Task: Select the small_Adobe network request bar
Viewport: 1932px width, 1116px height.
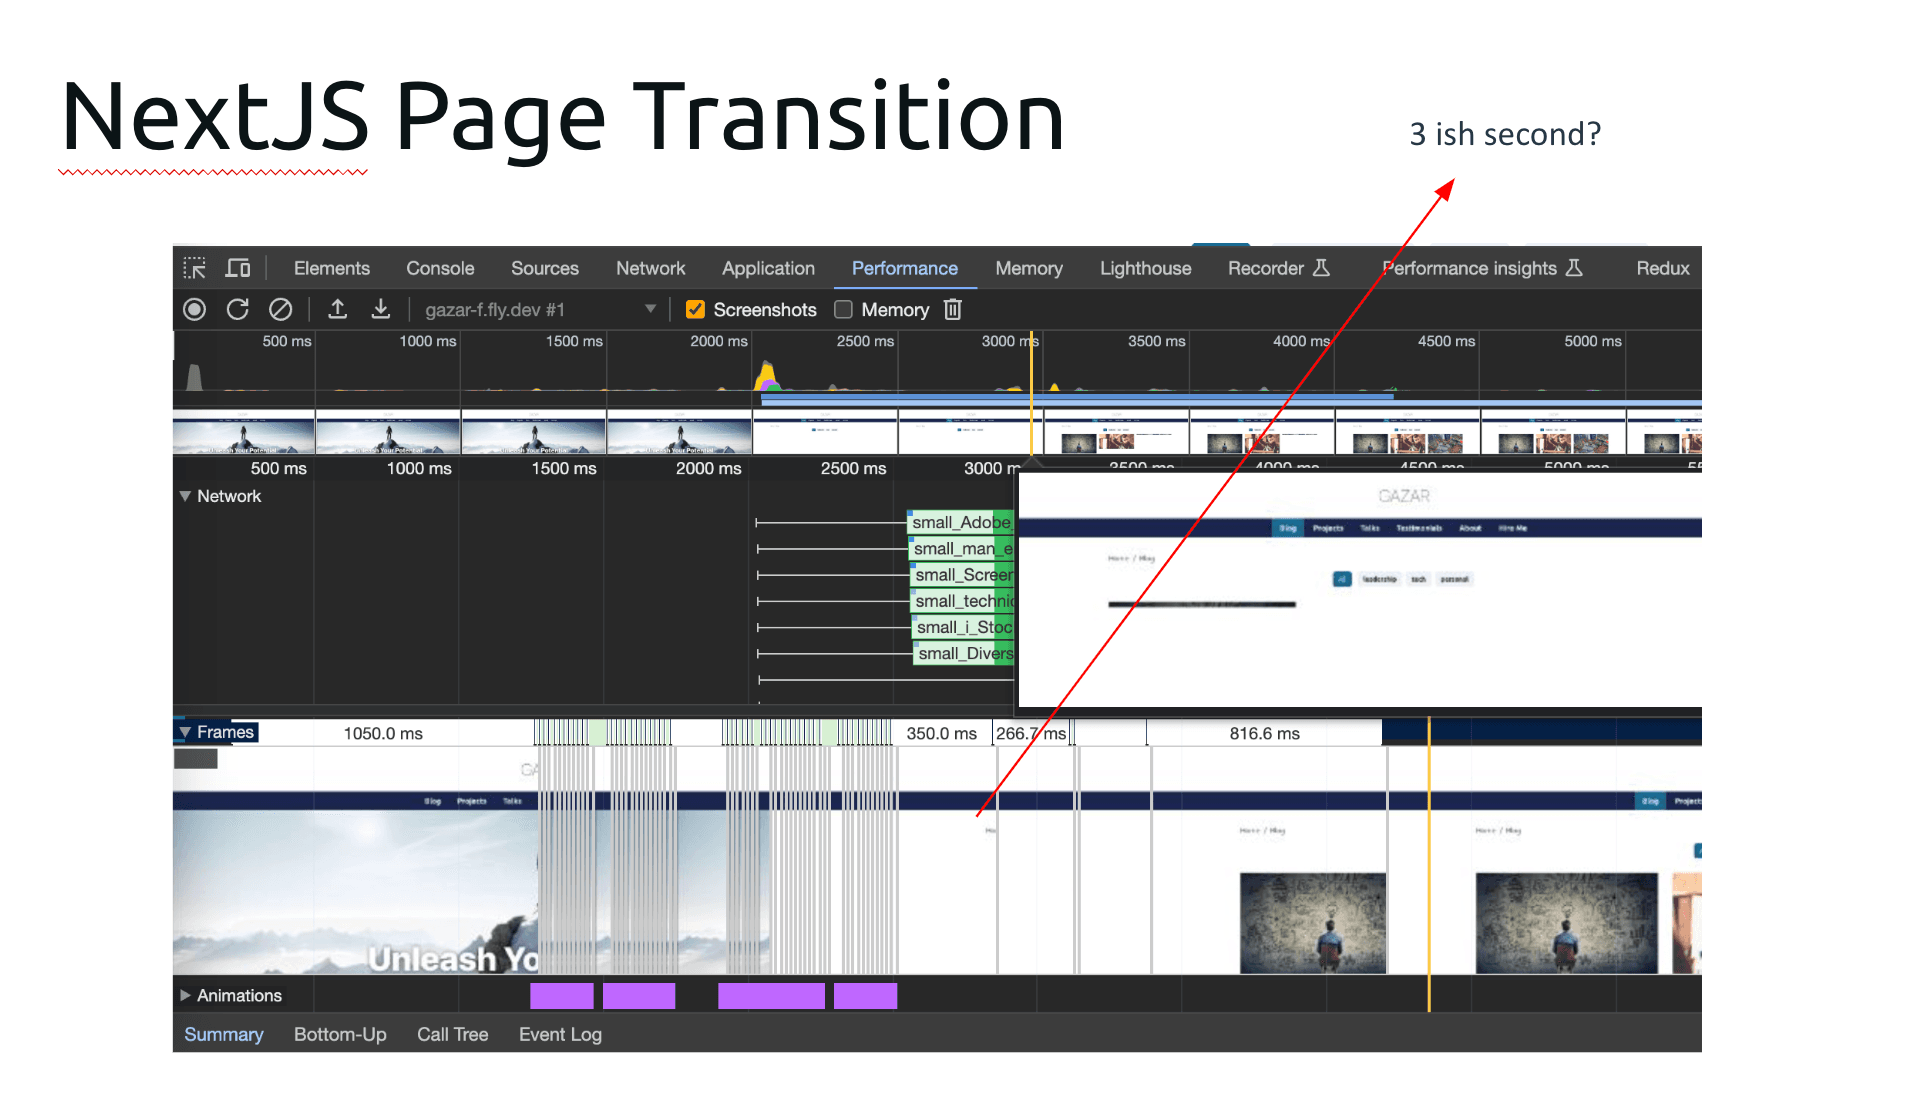Action: point(960,522)
